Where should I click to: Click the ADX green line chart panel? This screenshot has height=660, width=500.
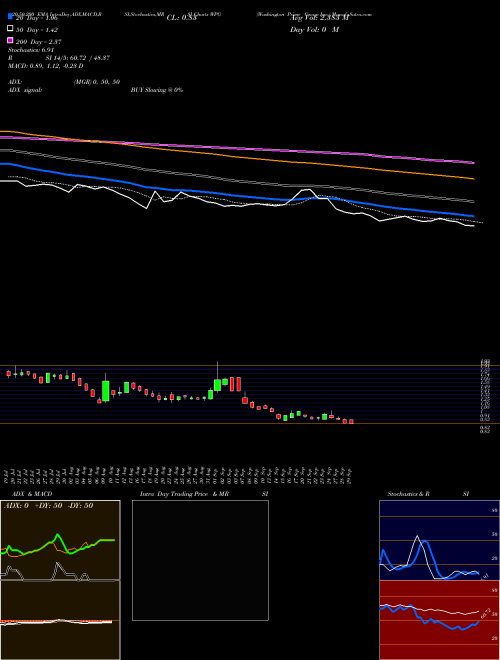[x=60, y=540]
